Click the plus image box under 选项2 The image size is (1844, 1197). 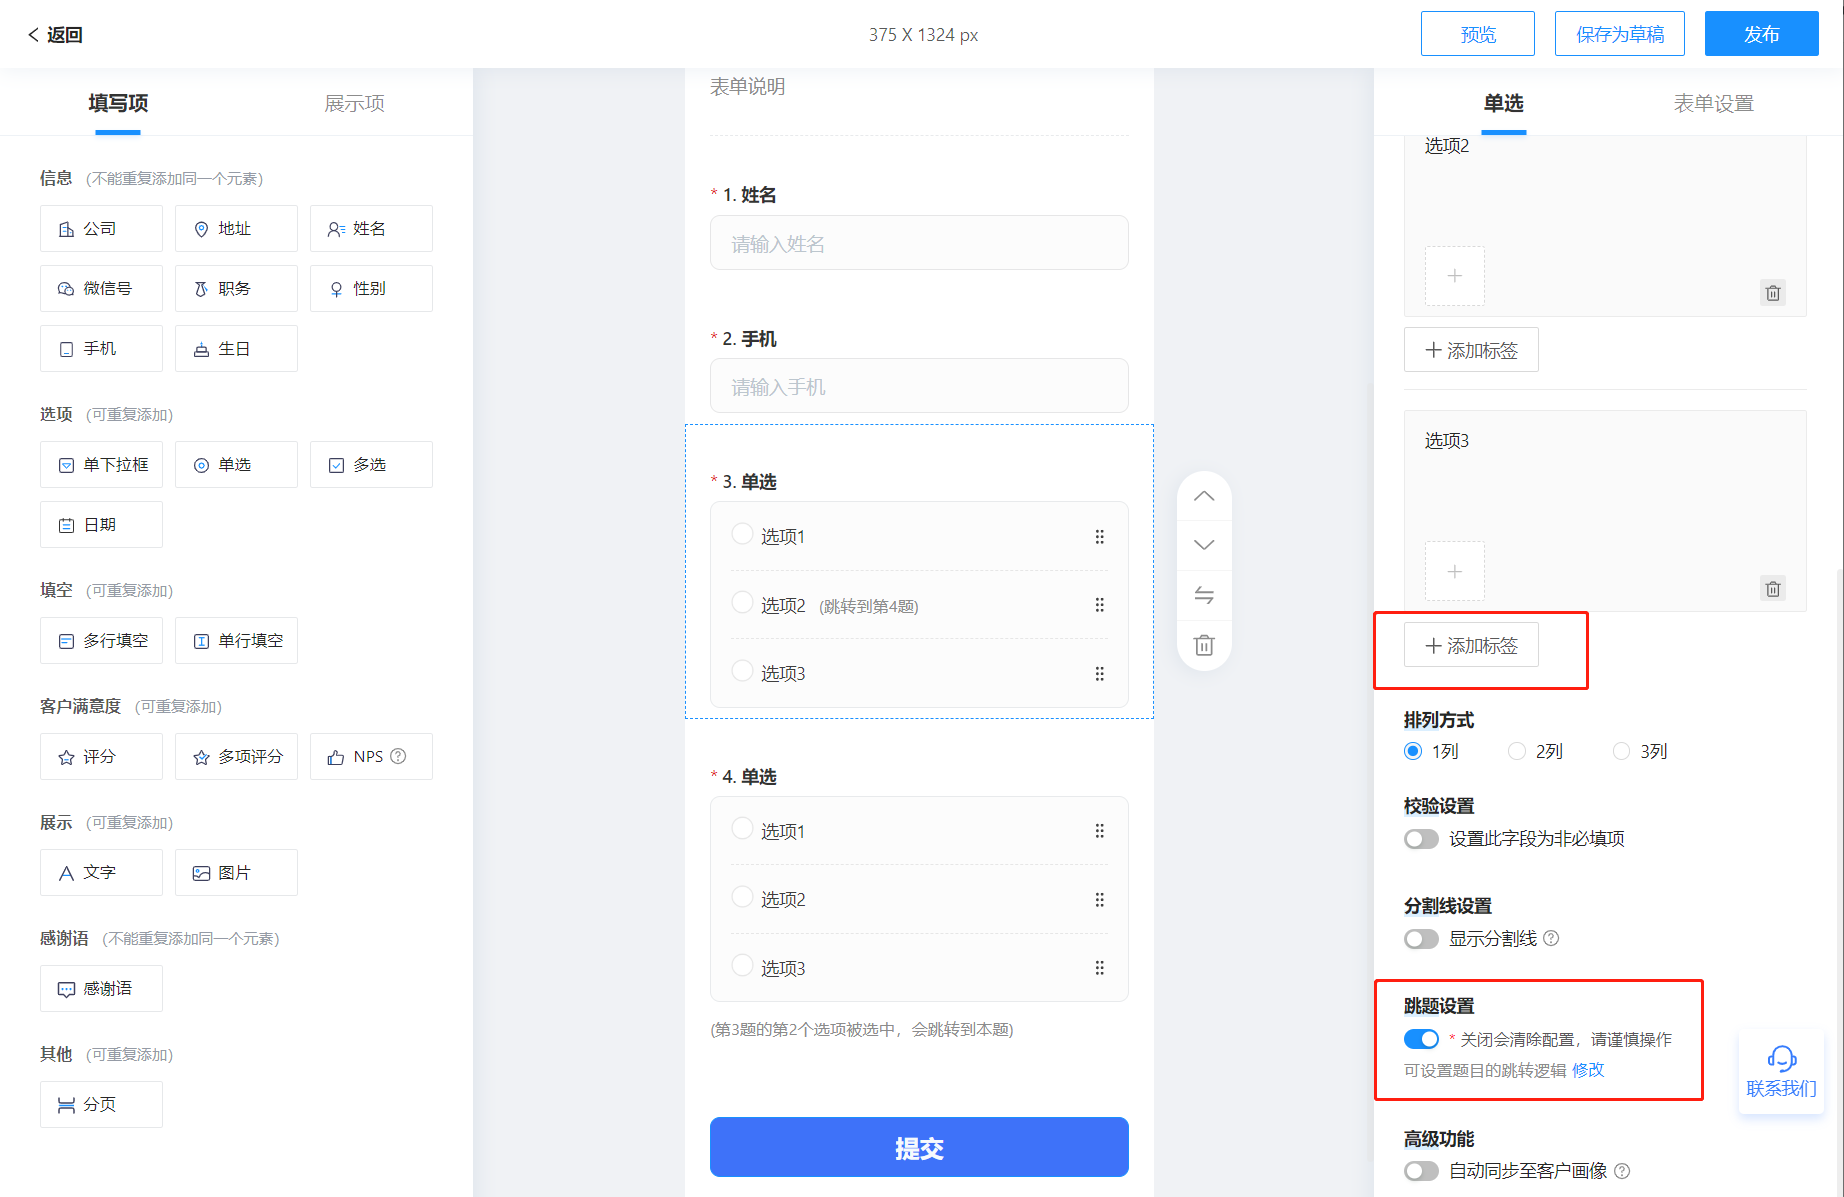[1455, 276]
